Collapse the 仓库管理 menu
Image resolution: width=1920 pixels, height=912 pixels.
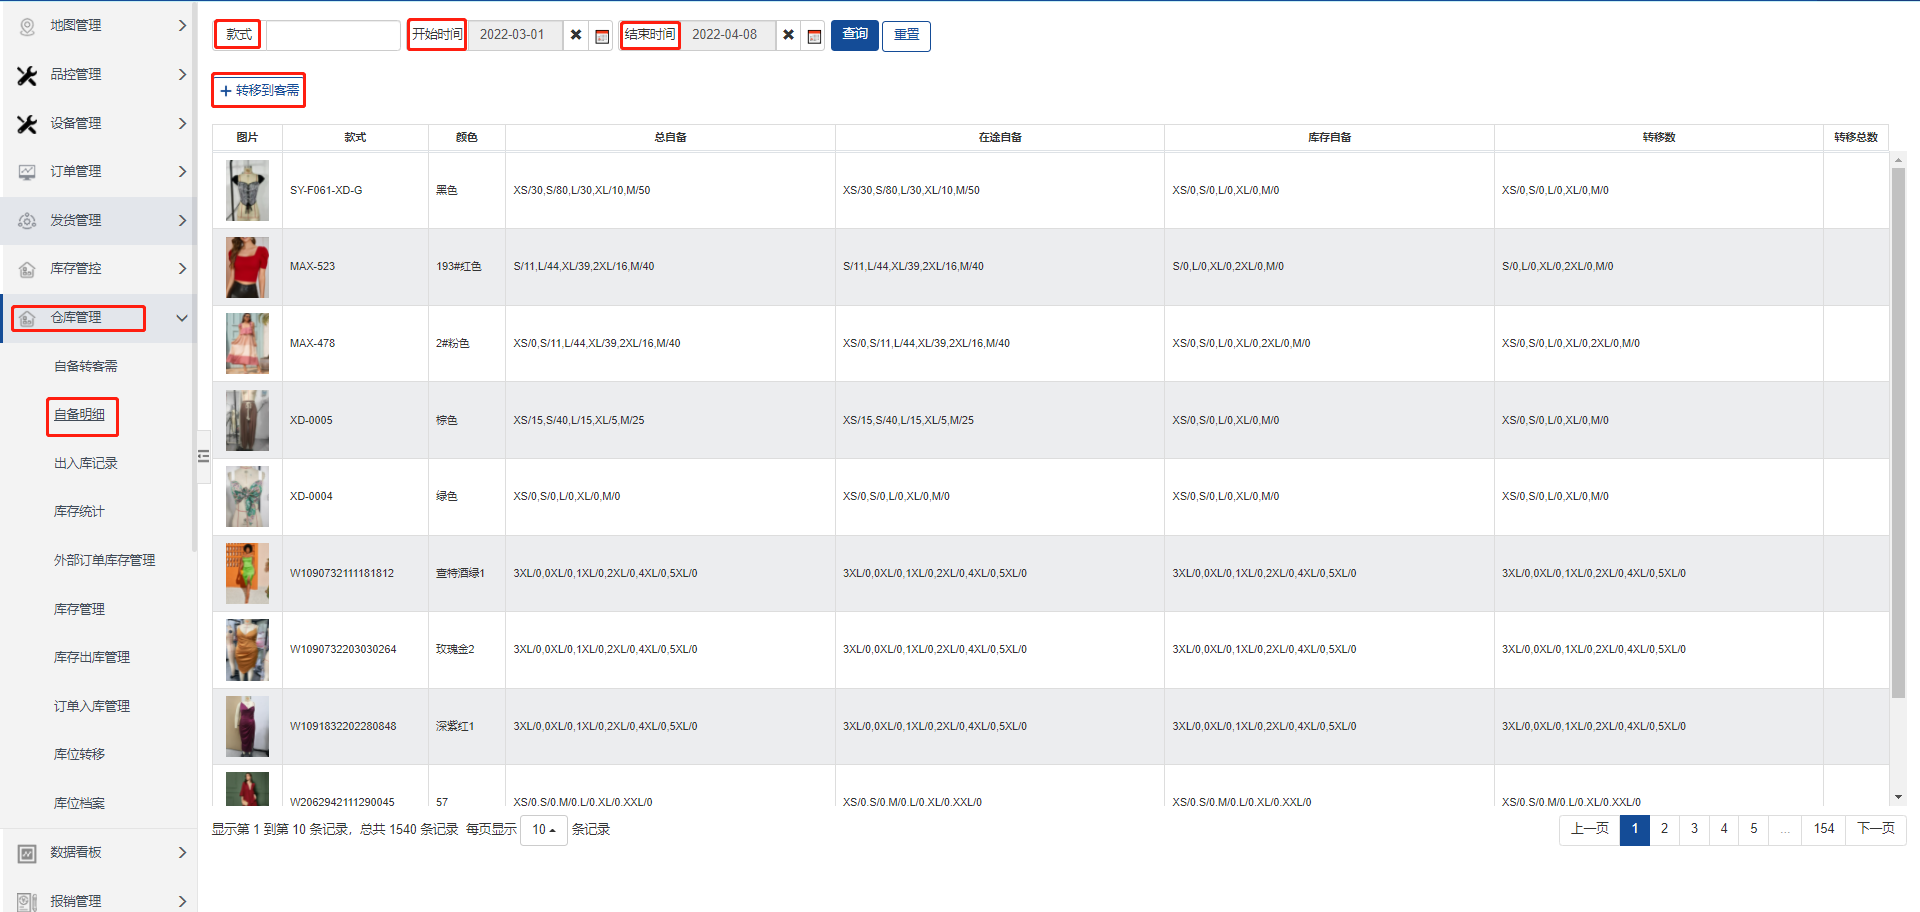pos(181,318)
